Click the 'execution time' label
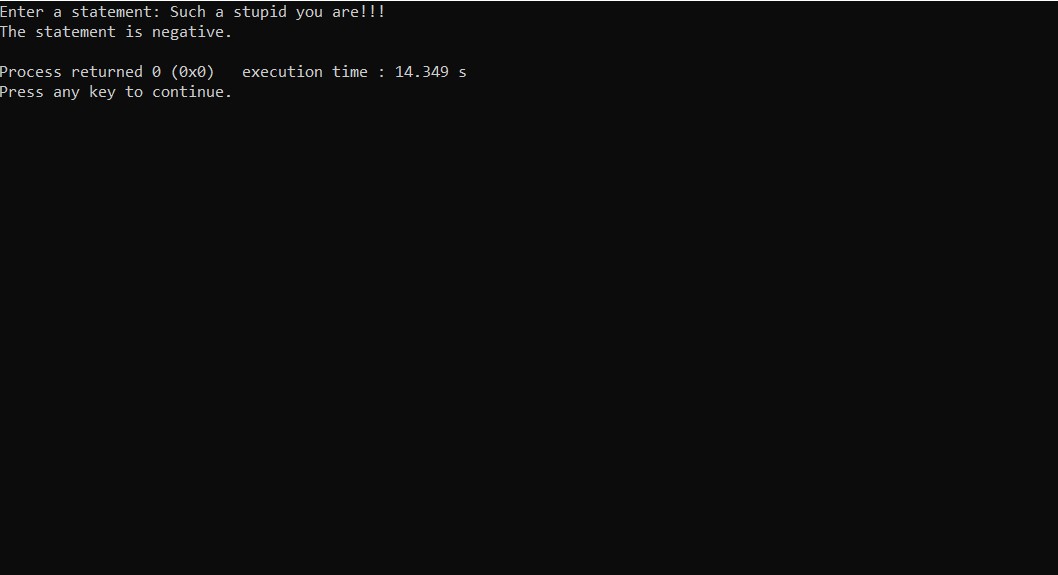The height and width of the screenshot is (575, 1058). 305,72
